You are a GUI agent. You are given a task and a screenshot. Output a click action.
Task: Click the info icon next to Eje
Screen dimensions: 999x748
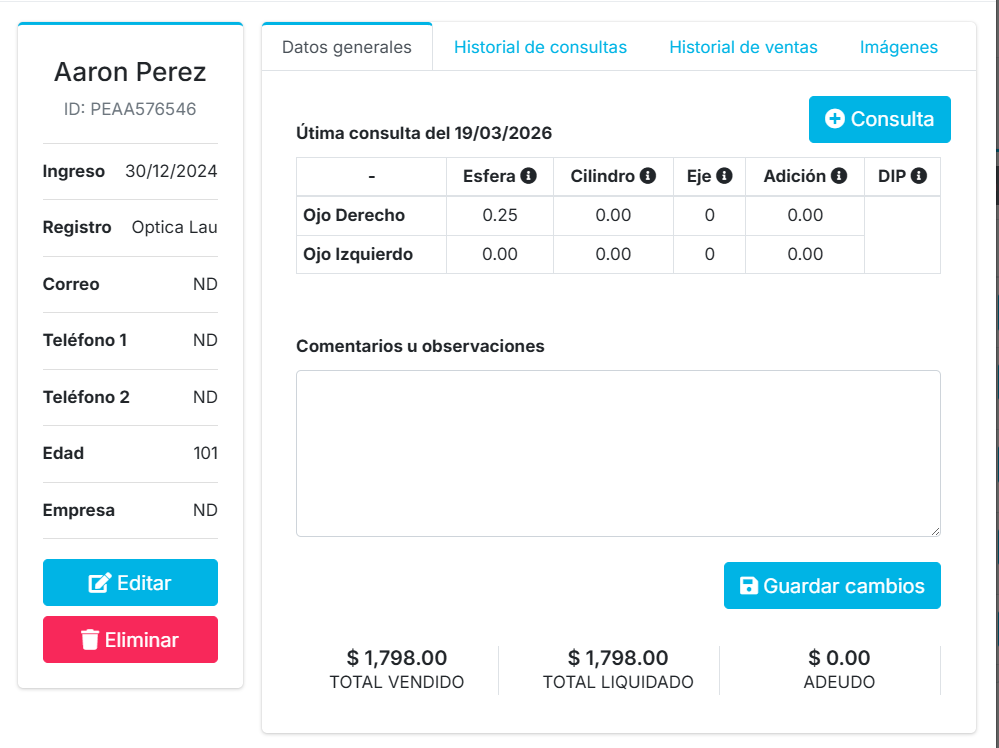point(724,176)
